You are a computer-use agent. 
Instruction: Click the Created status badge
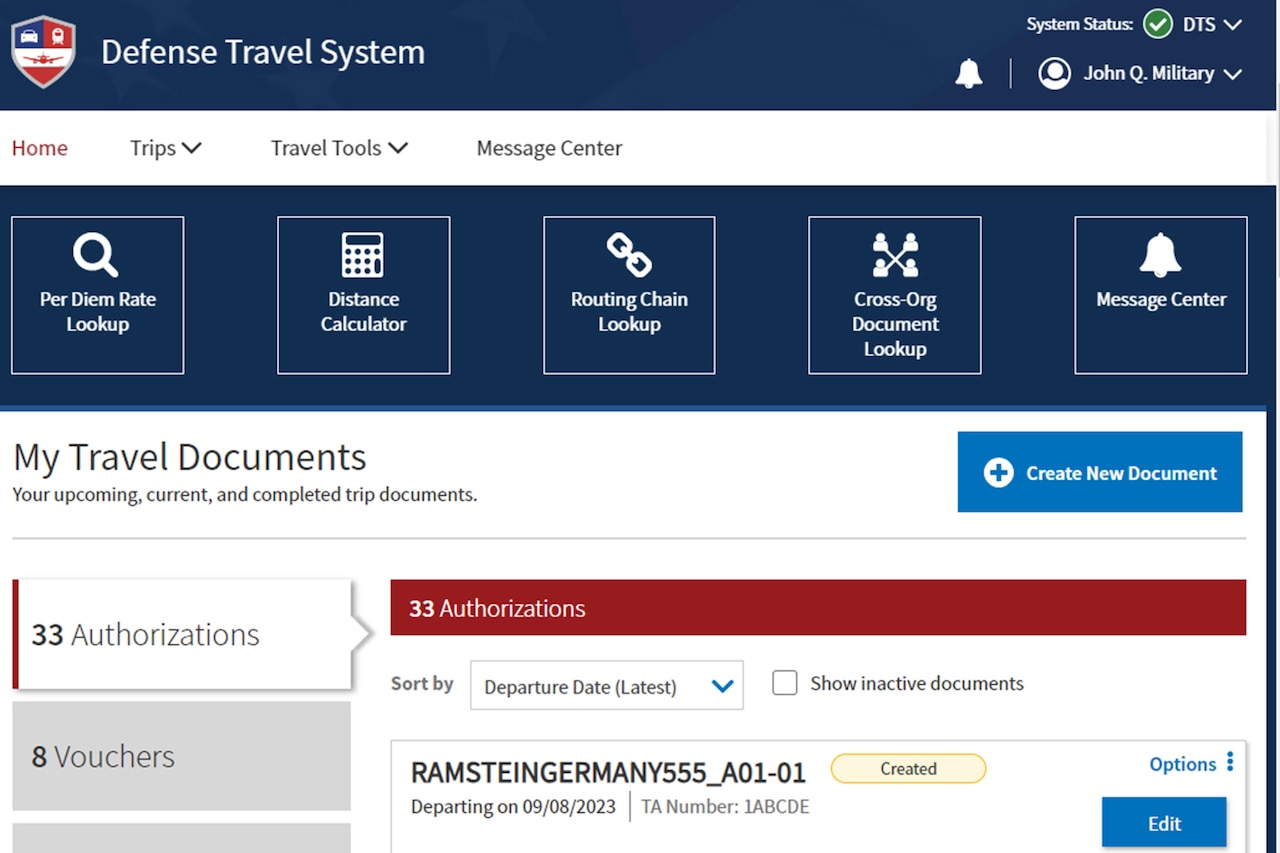click(908, 768)
